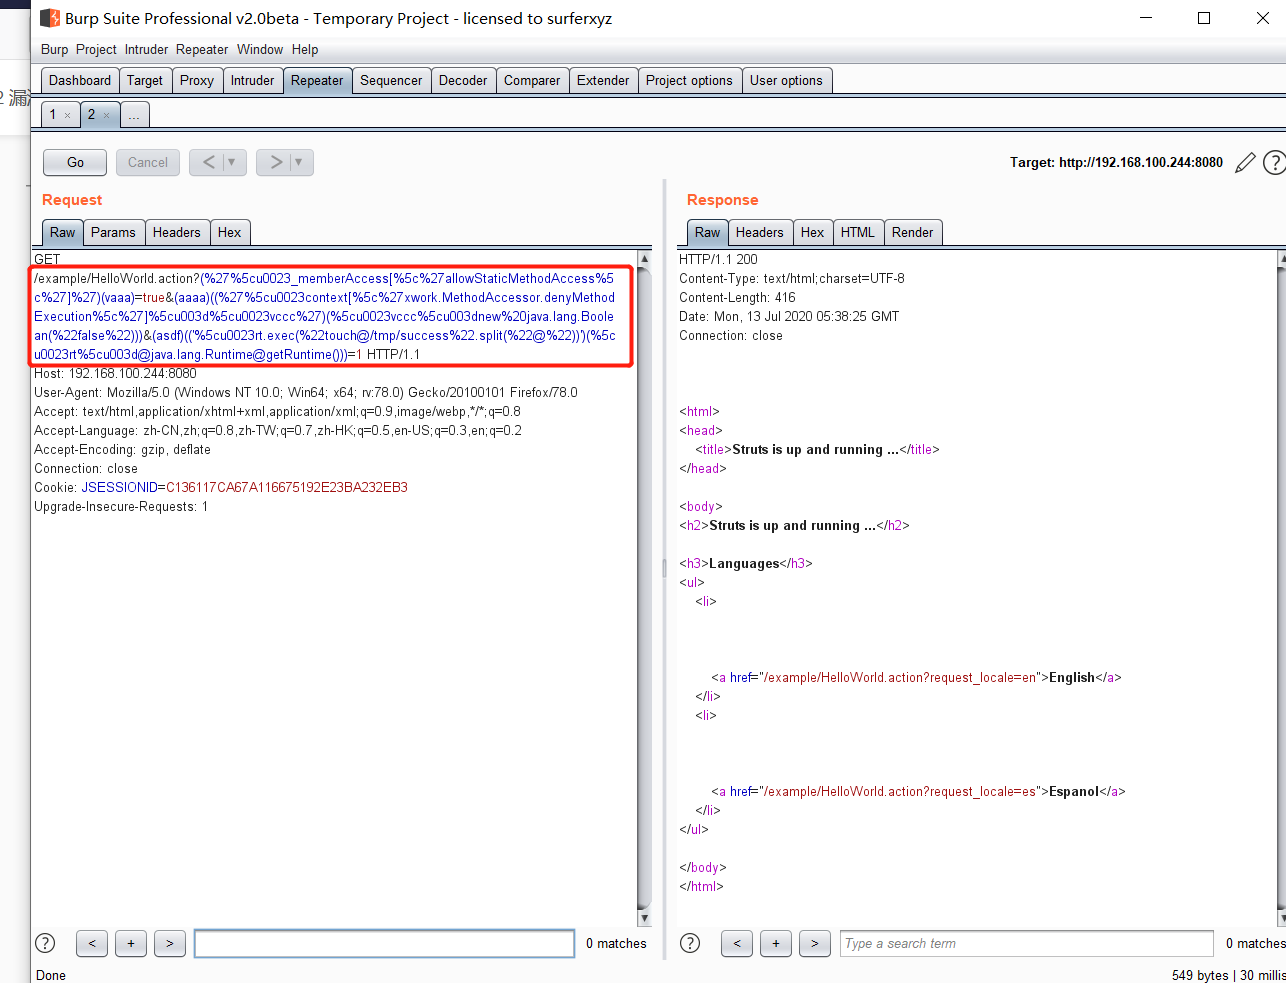Open the User options tab
This screenshot has width=1286, height=983.
tap(786, 81)
